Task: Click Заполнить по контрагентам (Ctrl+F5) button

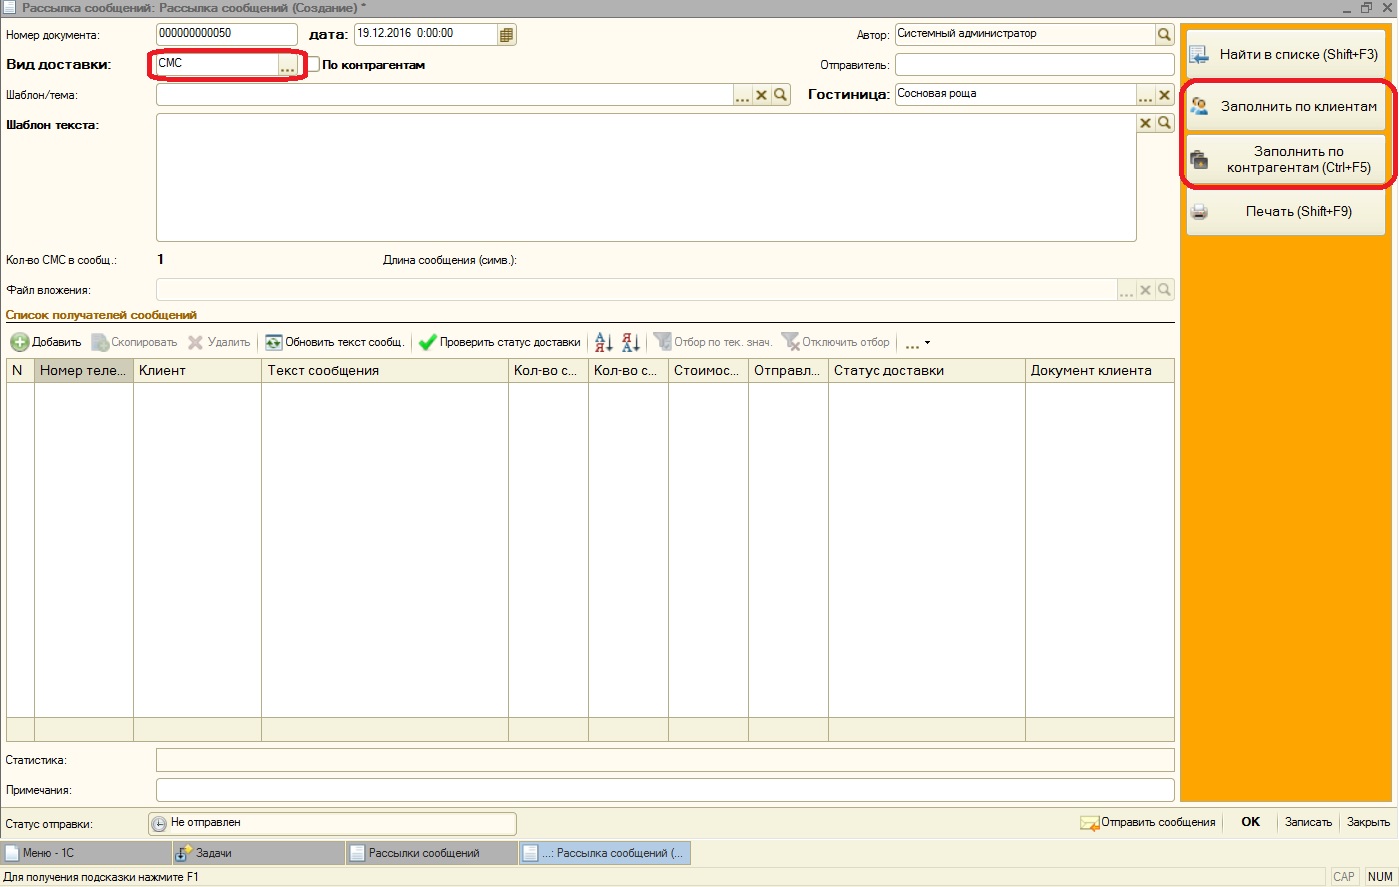Action: tap(1286, 159)
